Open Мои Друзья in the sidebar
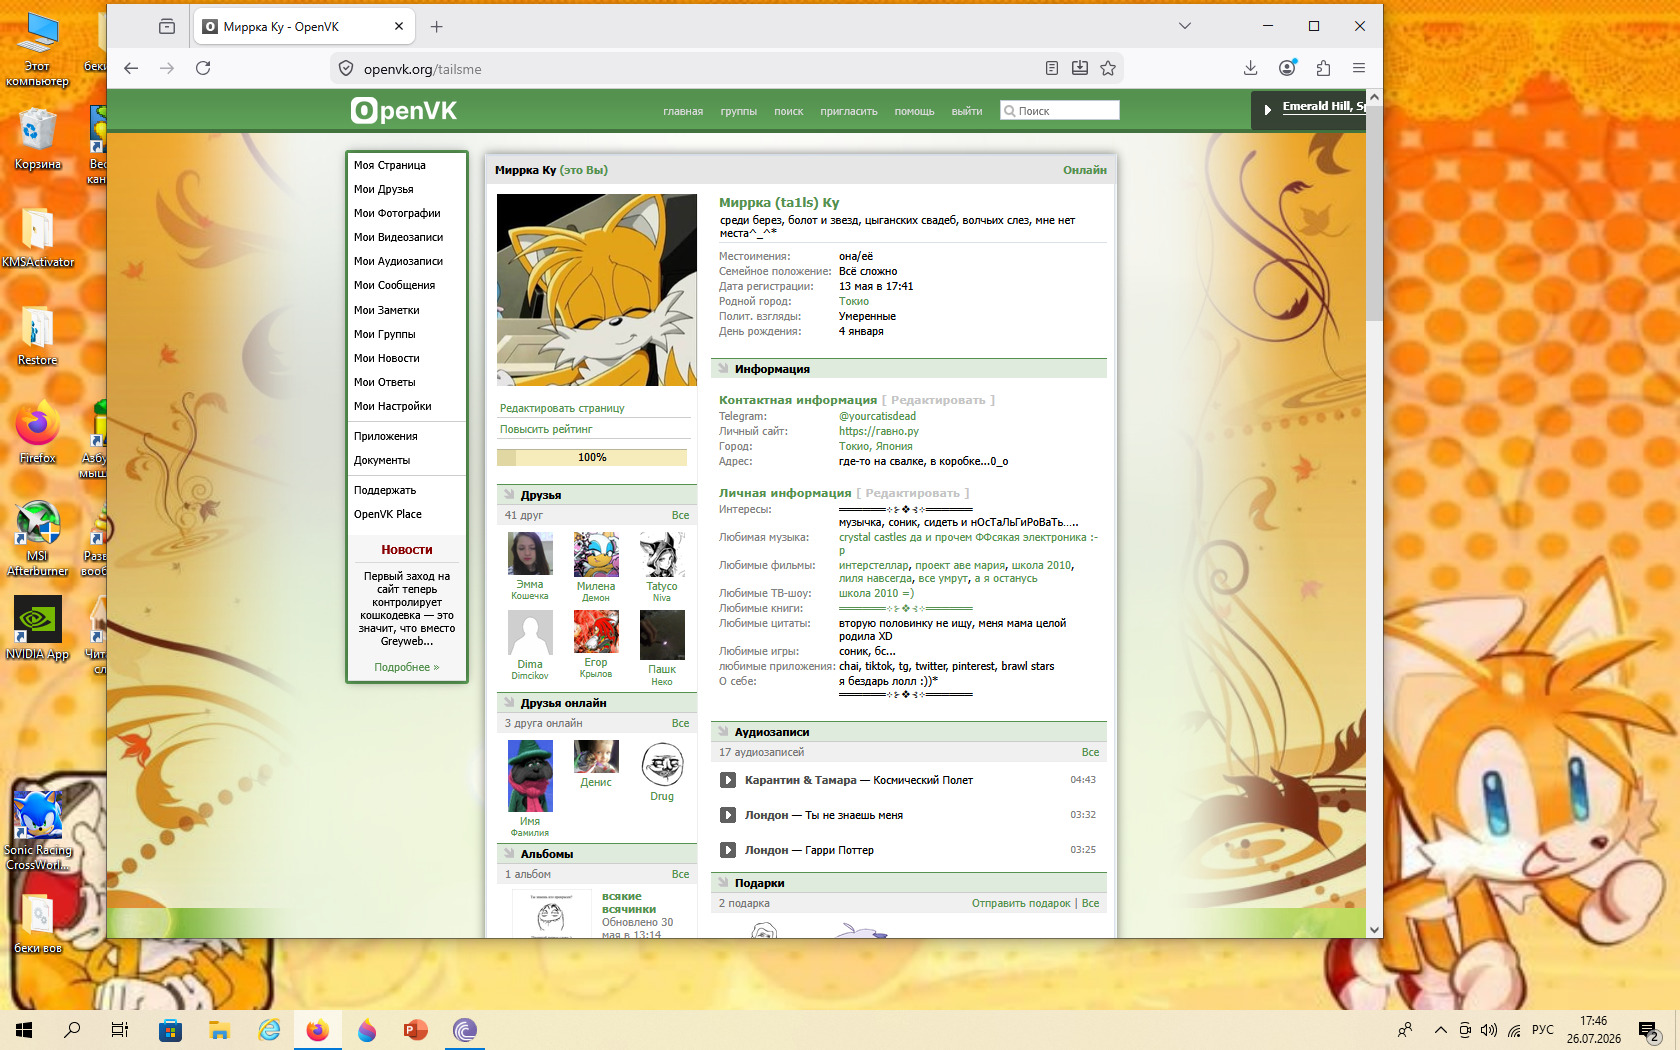1680x1050 pixels. tap(383, 189)
